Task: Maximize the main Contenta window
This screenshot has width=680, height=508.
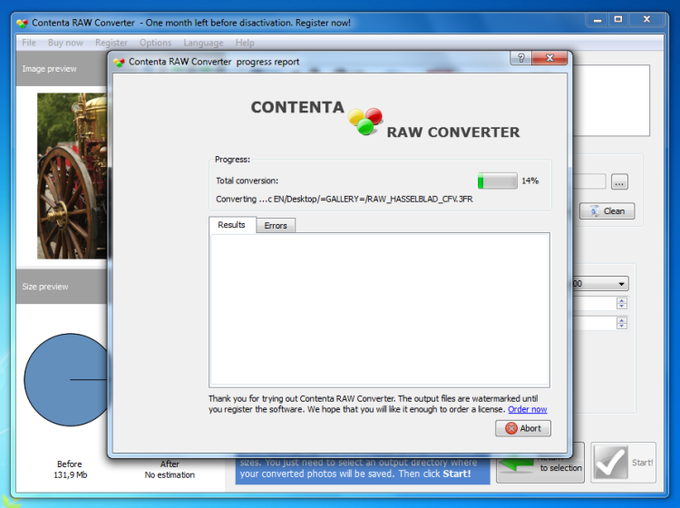Action: tap(618, 20)
